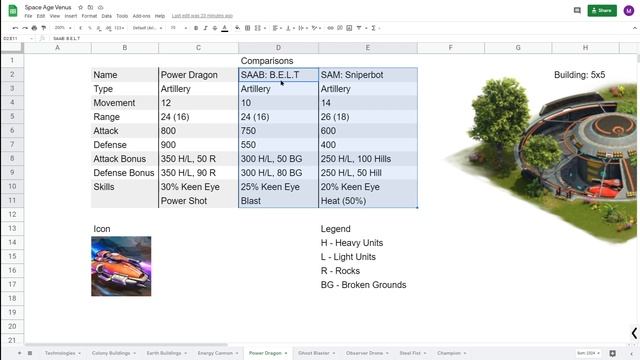The height and width of the screenshot is (360, 640).
Task: Star the Space Age Venus document
Action: coord(80,7)
